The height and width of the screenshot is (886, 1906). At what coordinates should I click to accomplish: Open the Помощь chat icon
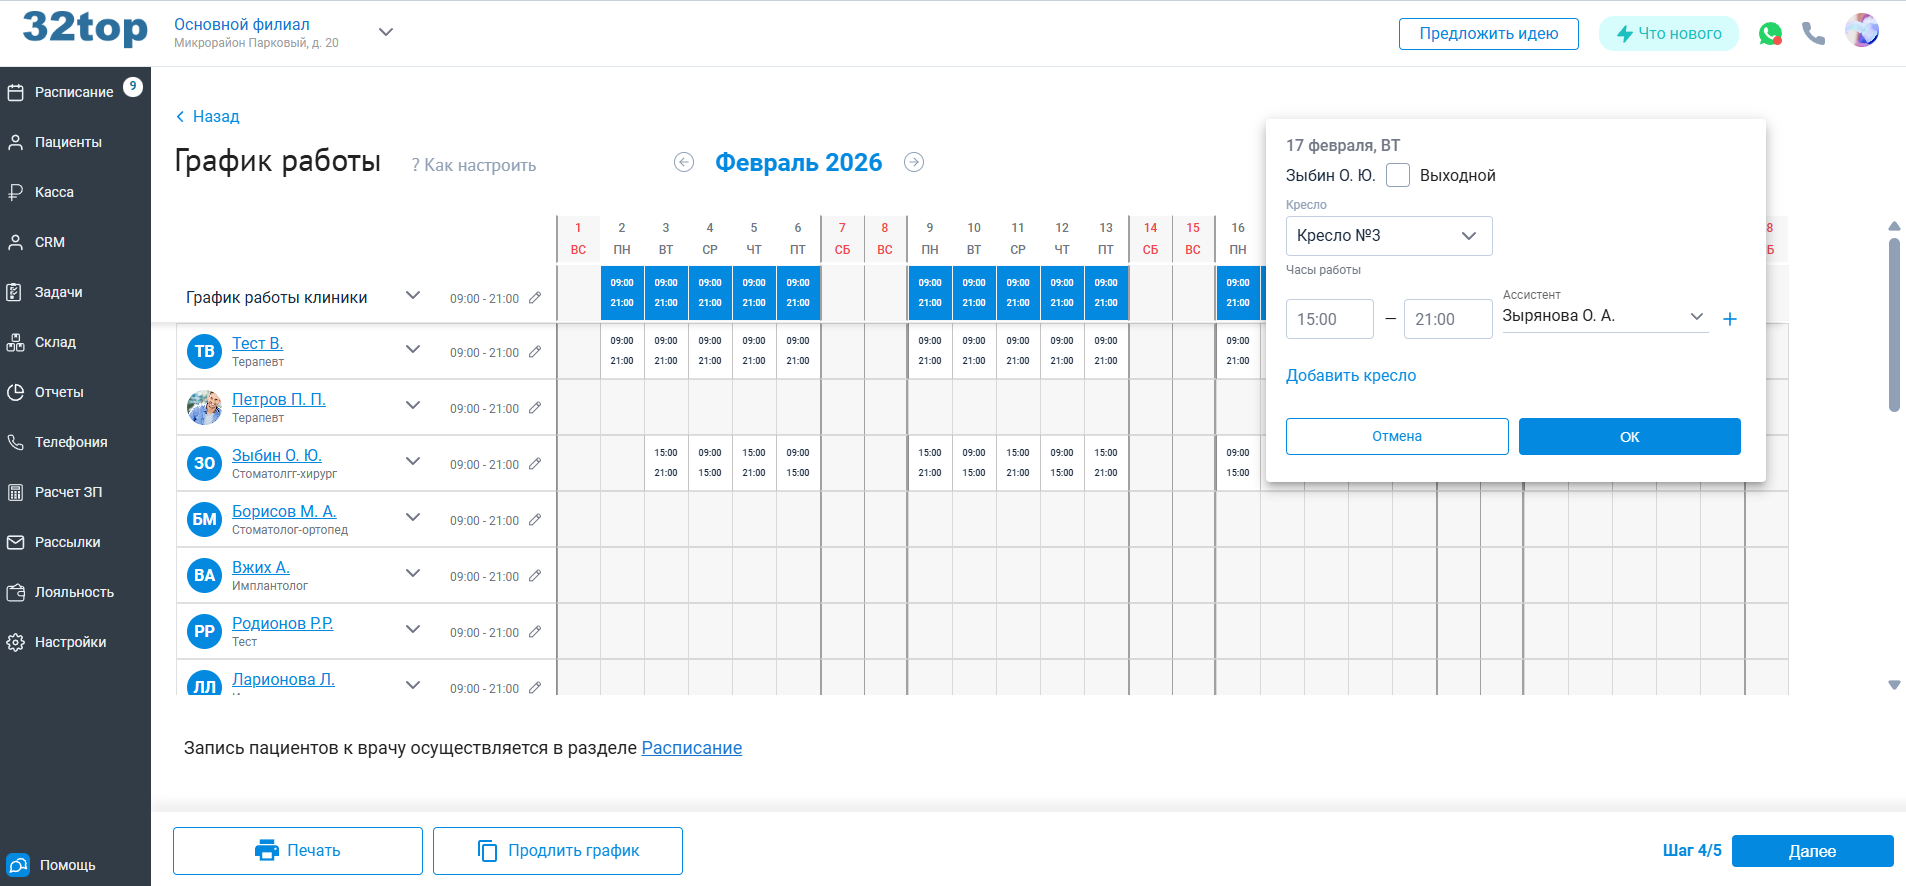pyautogui.click(x=18, y=865)
